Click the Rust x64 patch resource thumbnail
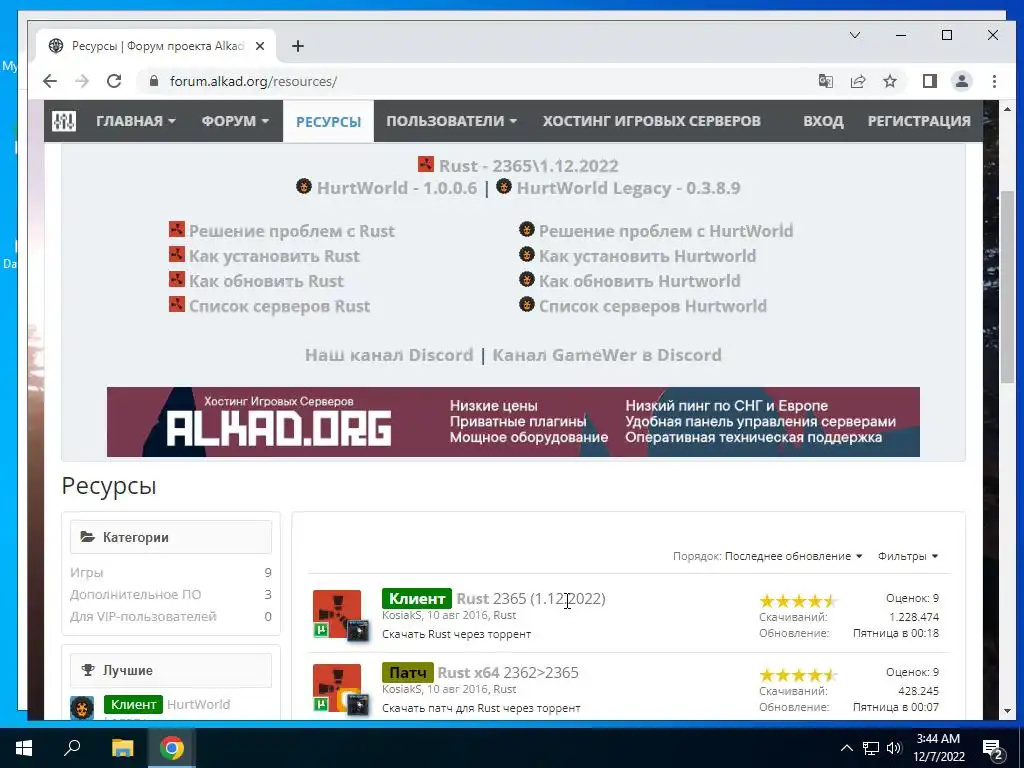 [337, 688]
